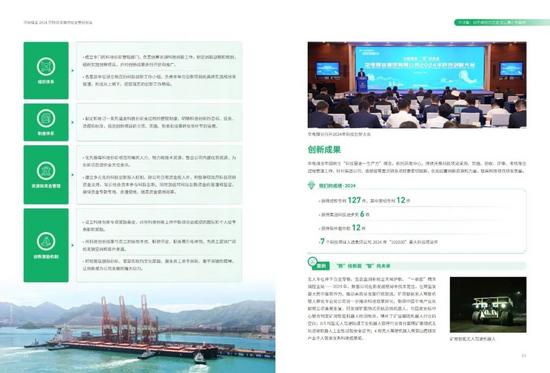Image resolution: width=550 pixels, height=373 pixels.
Task: Click the small arrow beside the bottom green card
Action: (73, 245)
